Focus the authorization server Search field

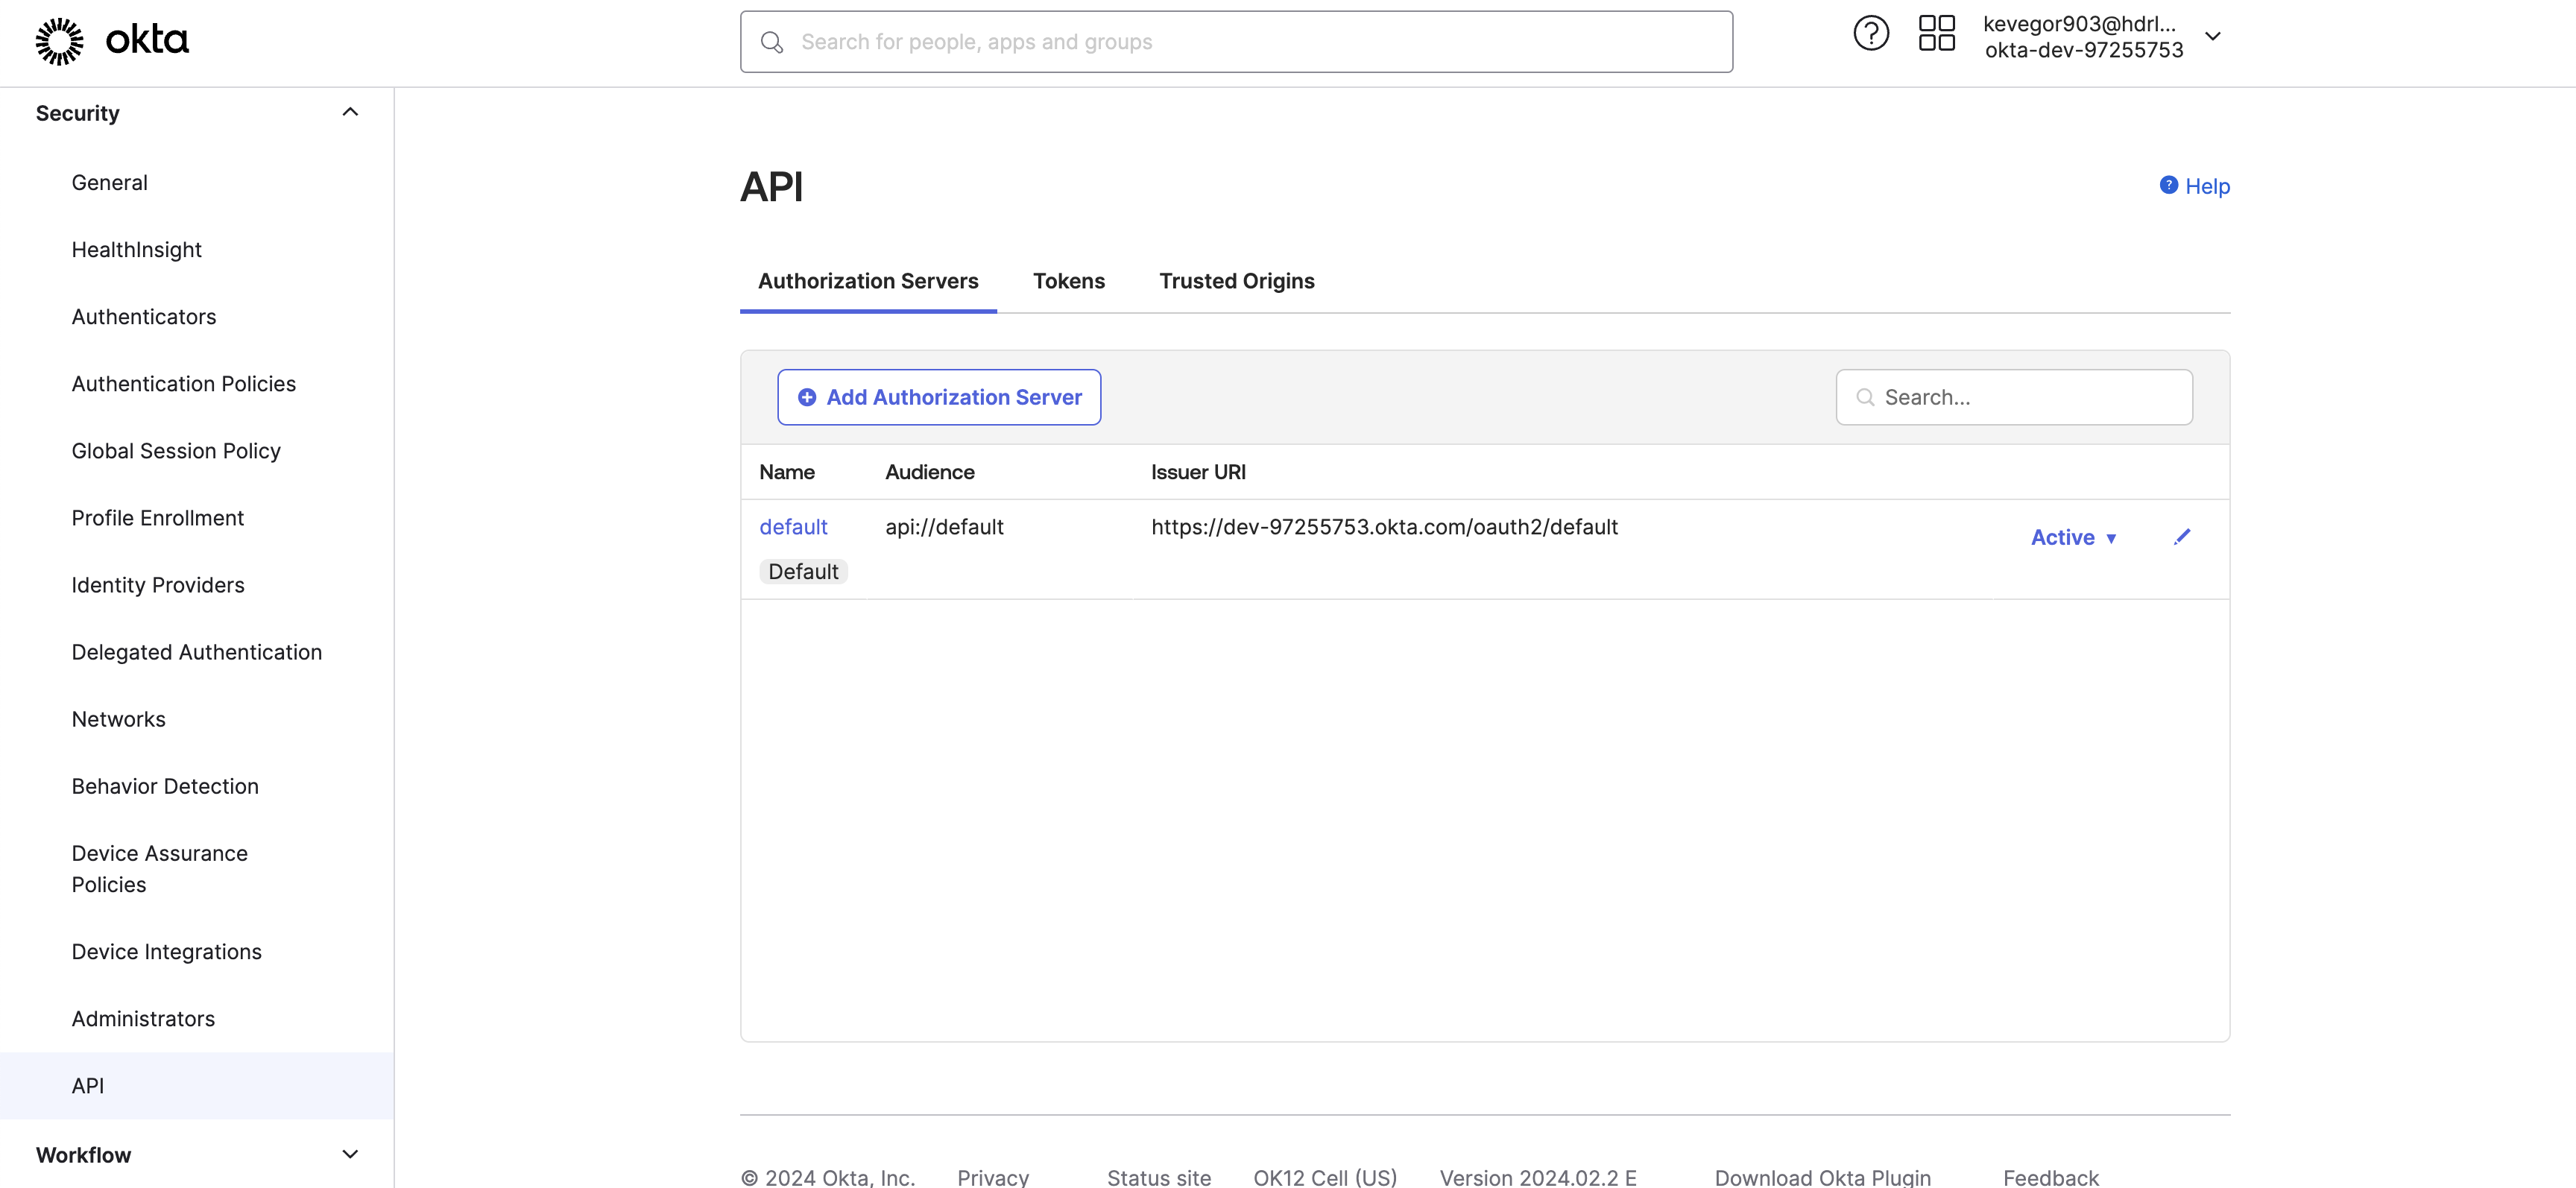pyautogui.click(x=2014, y=397)
